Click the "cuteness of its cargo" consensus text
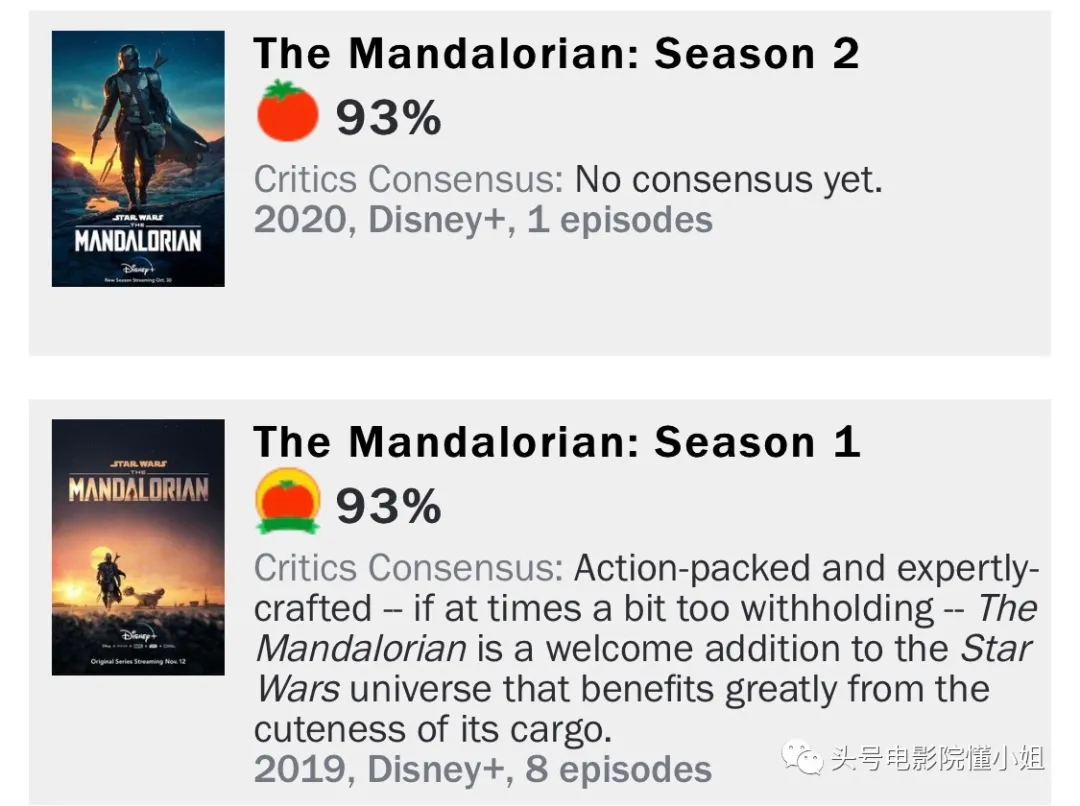This screenshot has height=806, width=1080. tap(432, 729)
